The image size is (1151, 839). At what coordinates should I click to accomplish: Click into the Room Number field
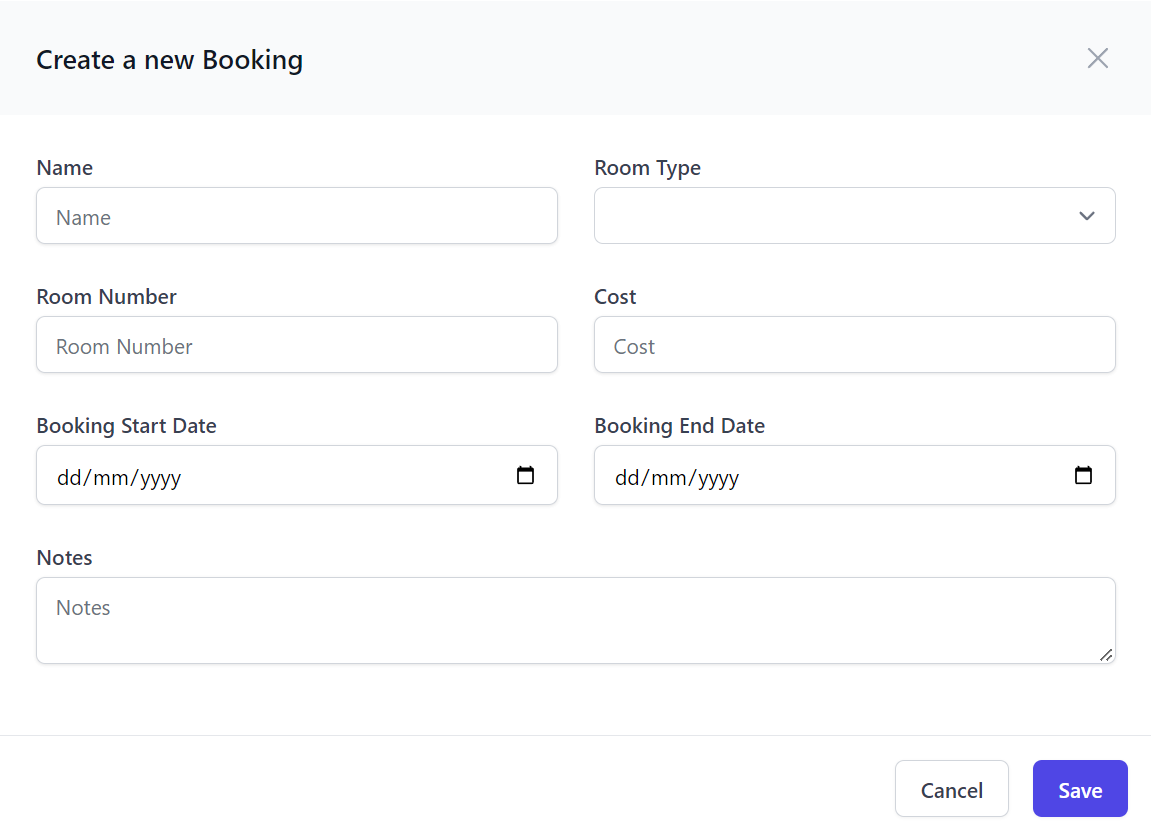coord(296,346)
